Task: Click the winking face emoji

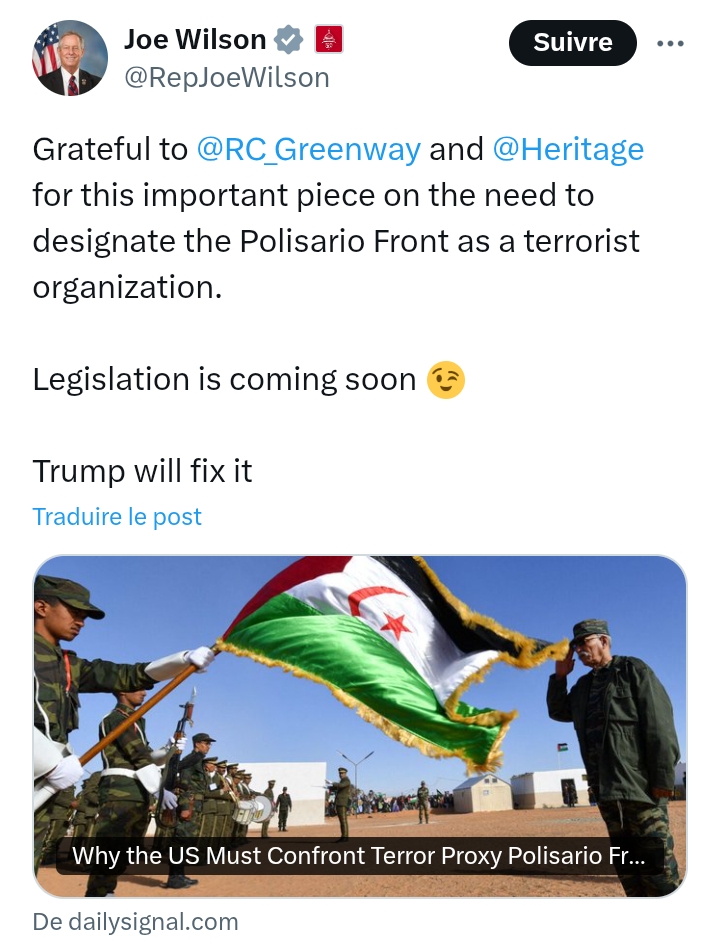Action: tap(446, 380)
